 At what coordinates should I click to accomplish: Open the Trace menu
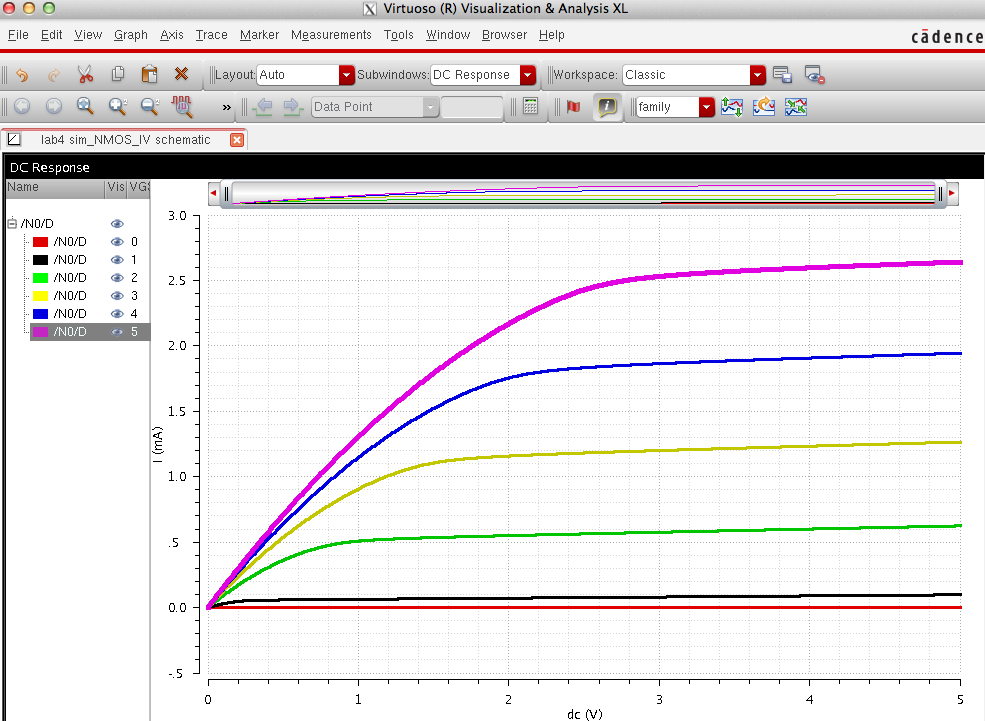[211, 35]
